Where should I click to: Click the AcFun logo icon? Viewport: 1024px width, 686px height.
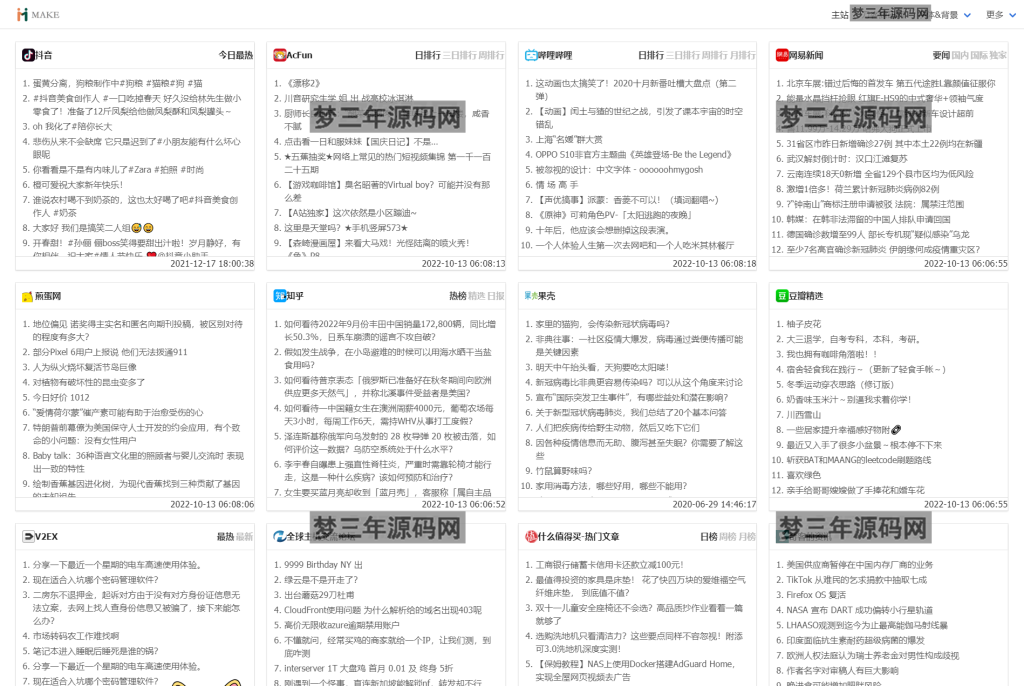[x=280, y=55]
